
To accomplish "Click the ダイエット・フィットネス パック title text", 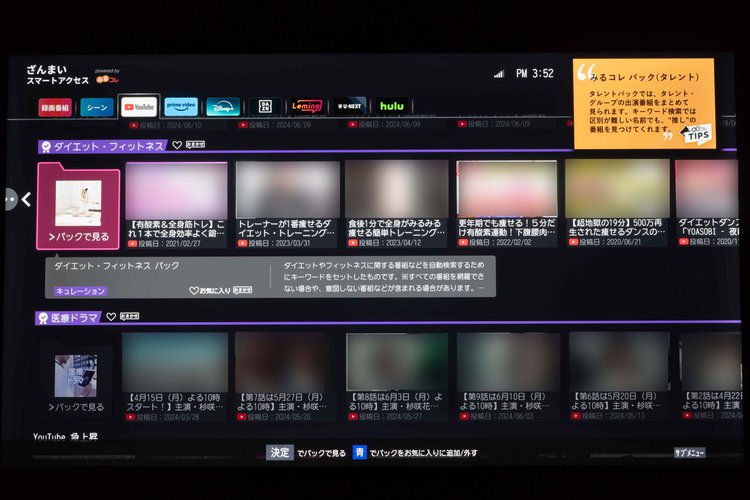I will click(x=116, y=266).
